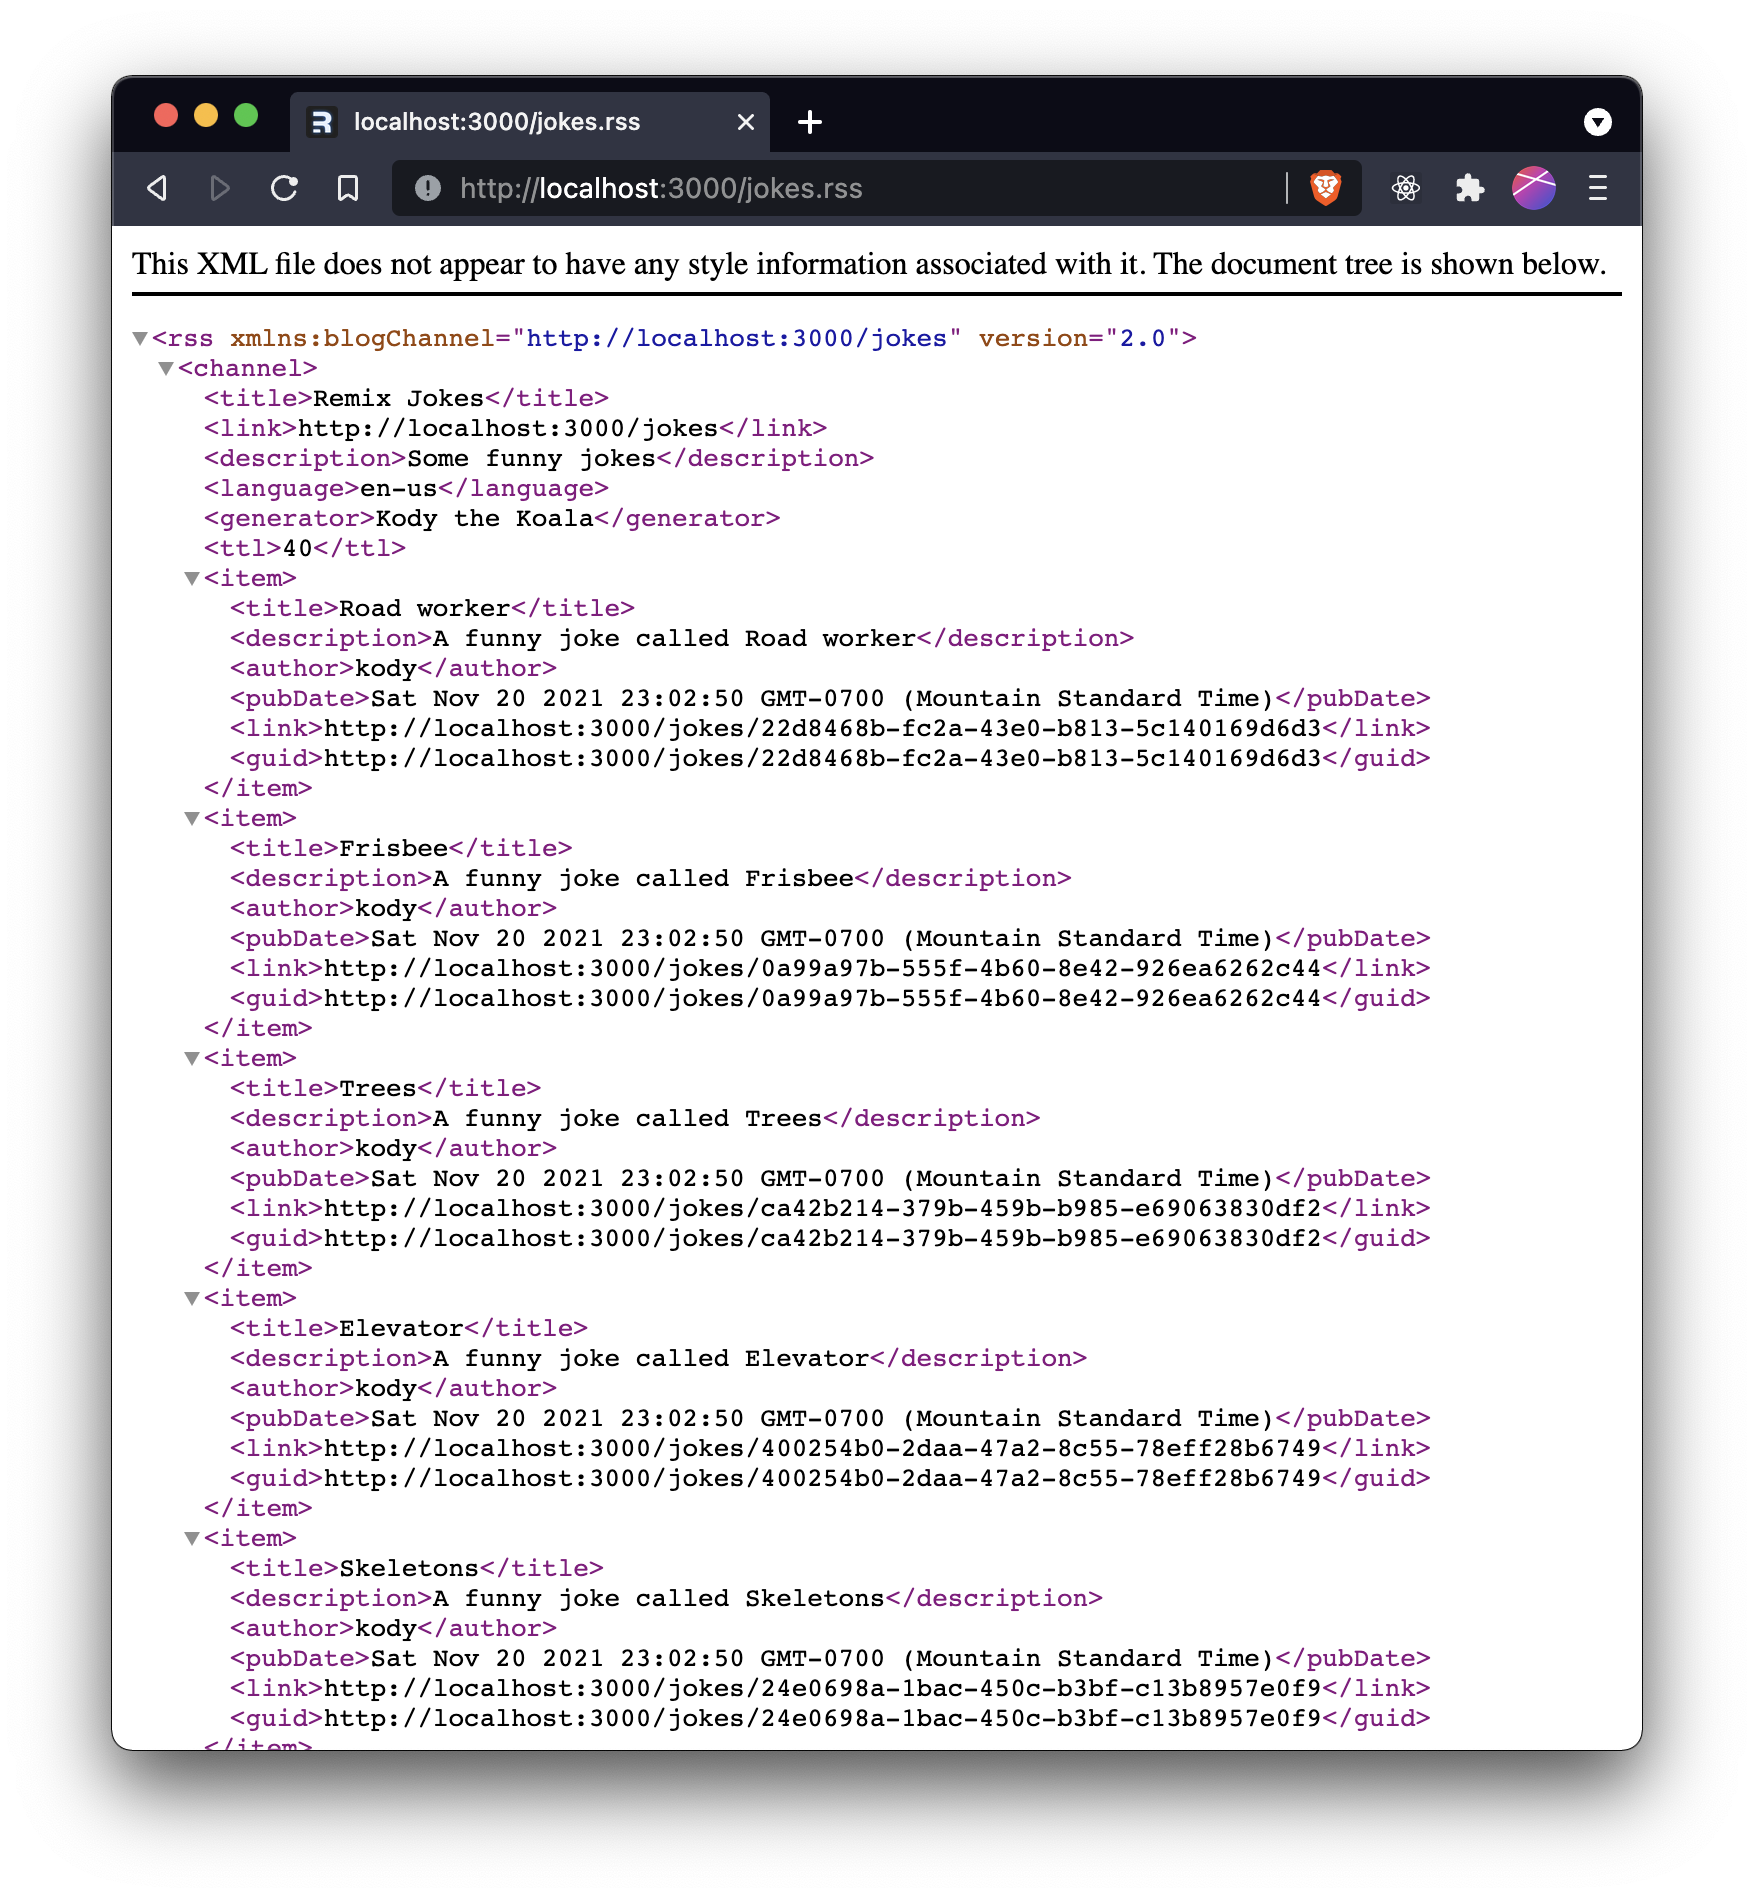The image size is (1754, 1898).
Task: Collapse the channel element
Action: click(165, 368)
